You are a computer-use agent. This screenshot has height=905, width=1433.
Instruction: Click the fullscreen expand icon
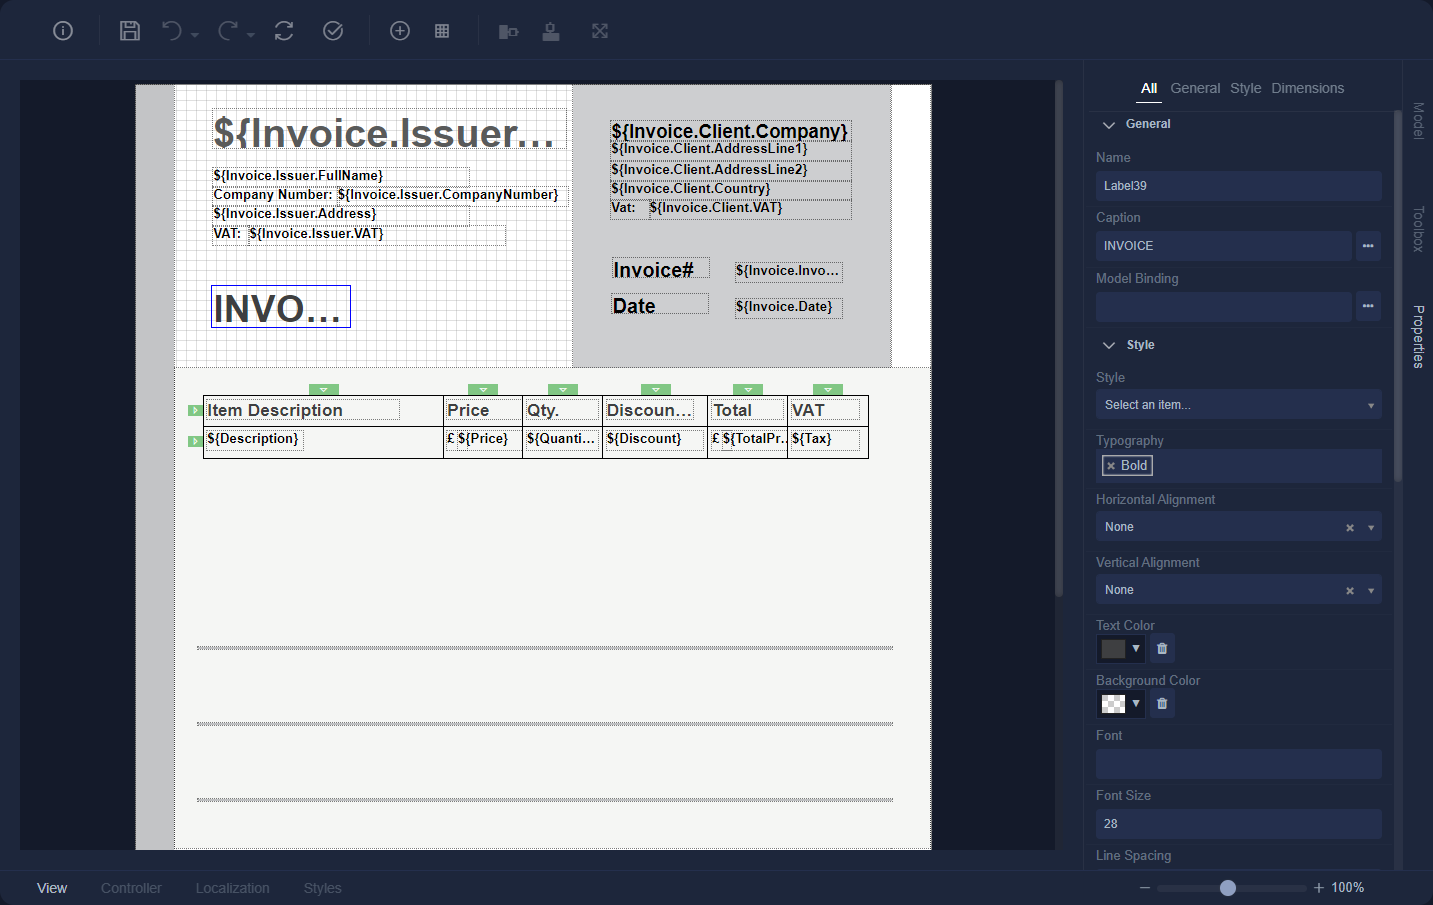click(x=600, y=31)
